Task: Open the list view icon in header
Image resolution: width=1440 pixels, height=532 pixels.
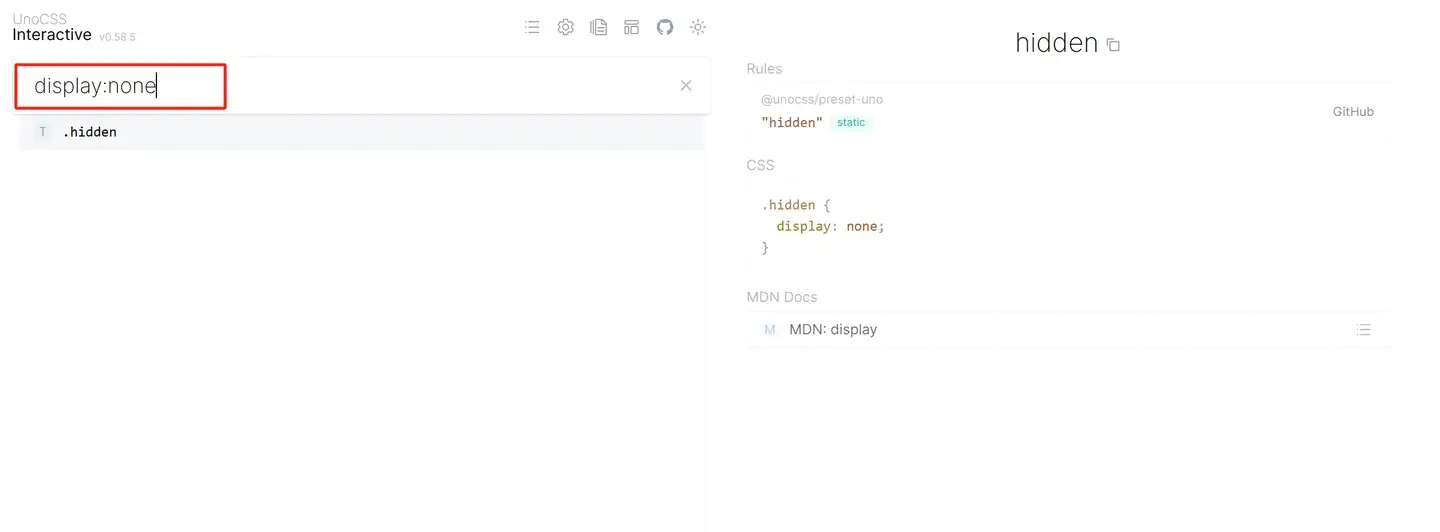Action: 532,27
